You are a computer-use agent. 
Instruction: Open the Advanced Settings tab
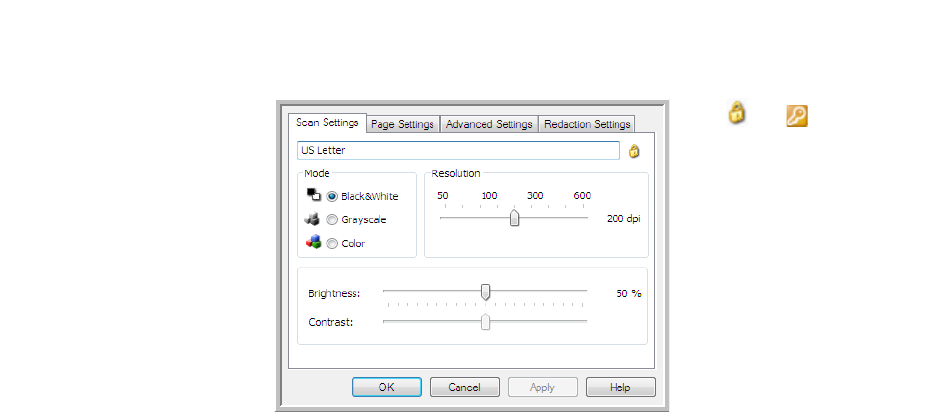(489, 124)
